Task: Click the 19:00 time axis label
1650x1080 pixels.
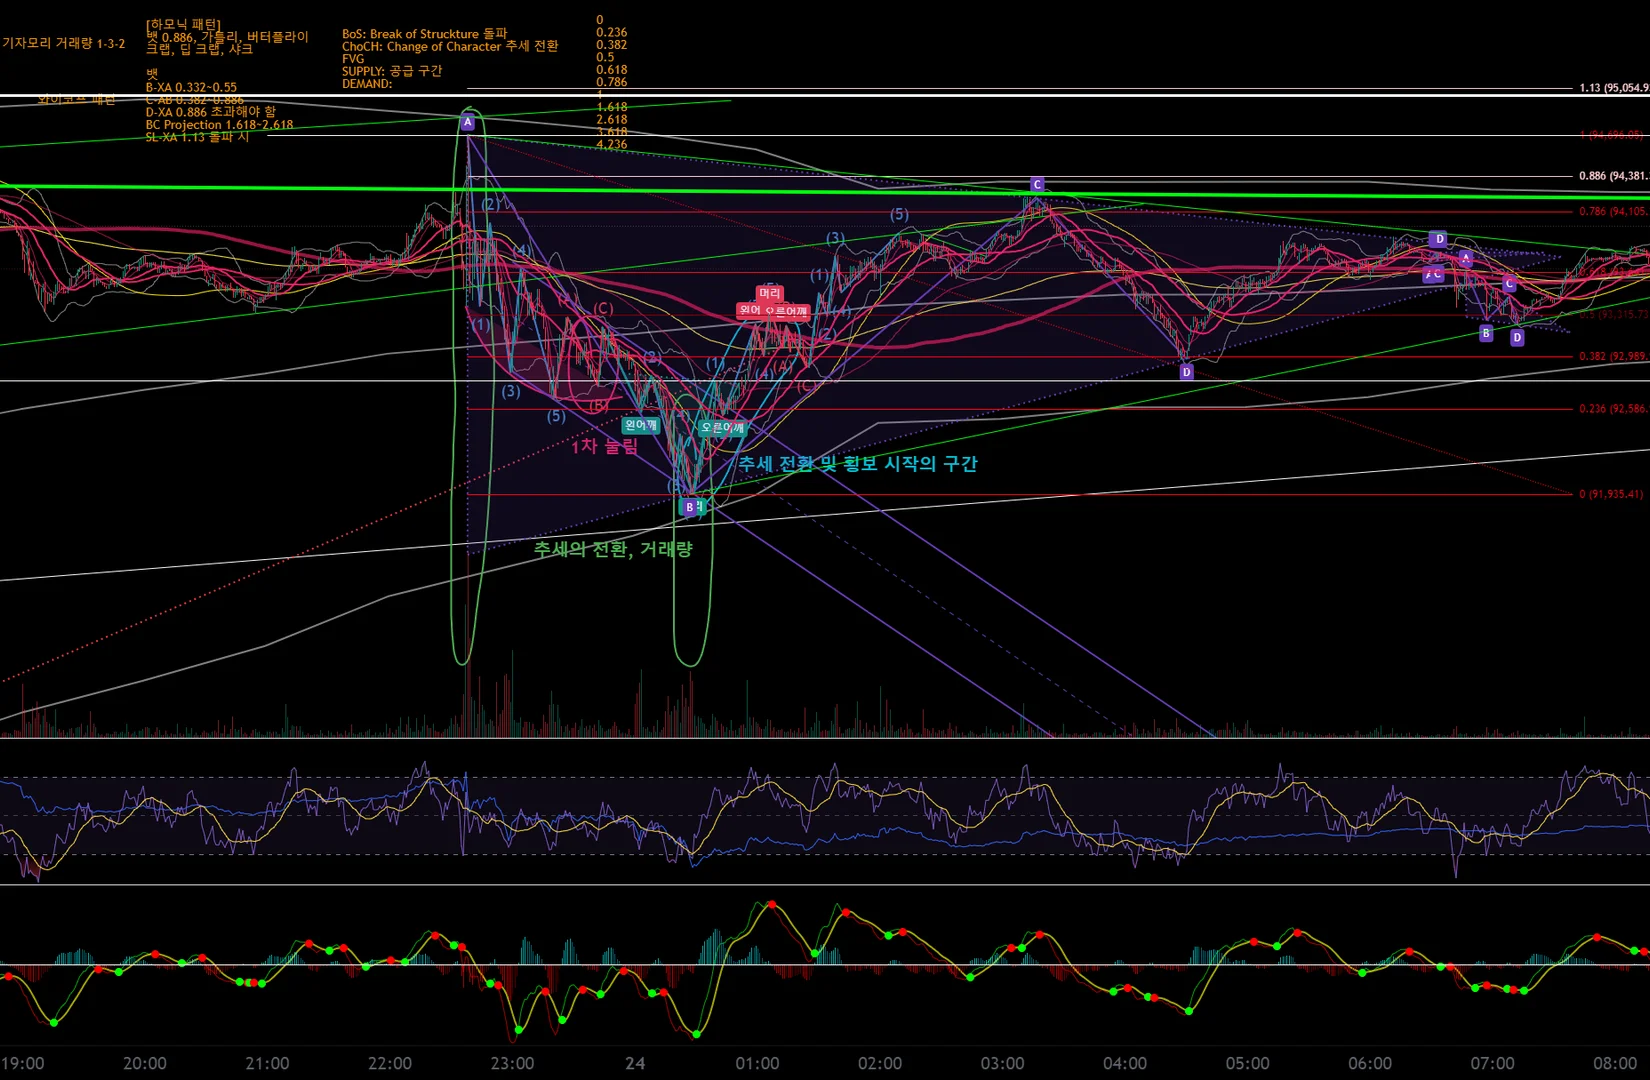Action: pyautogui.click(x=22, y=1063)
